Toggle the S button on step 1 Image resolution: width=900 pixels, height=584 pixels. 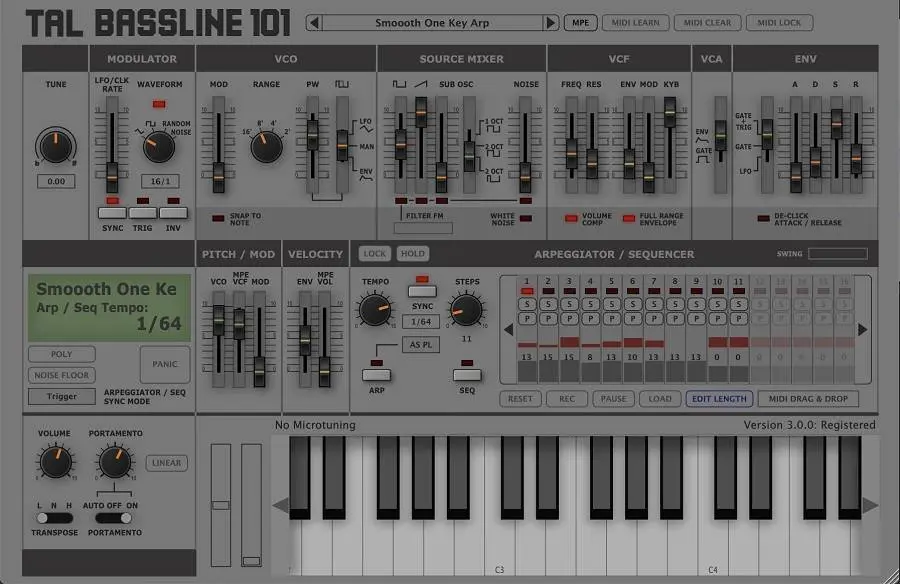point(527,304)
